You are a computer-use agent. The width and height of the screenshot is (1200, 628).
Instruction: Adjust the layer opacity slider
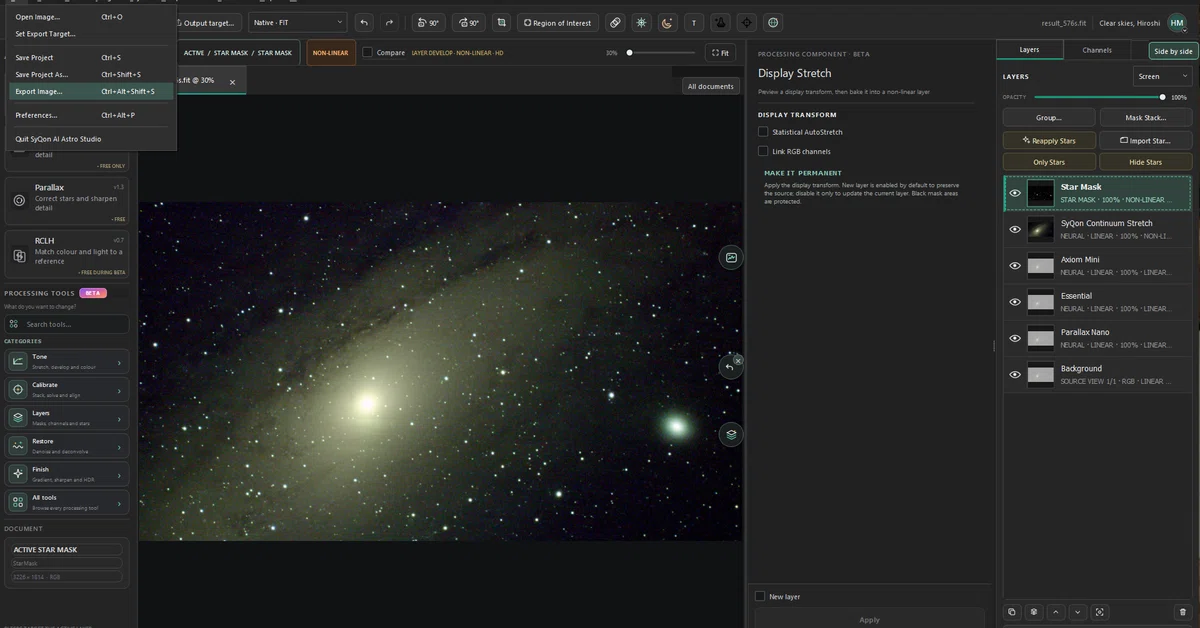coord(1099,97)
